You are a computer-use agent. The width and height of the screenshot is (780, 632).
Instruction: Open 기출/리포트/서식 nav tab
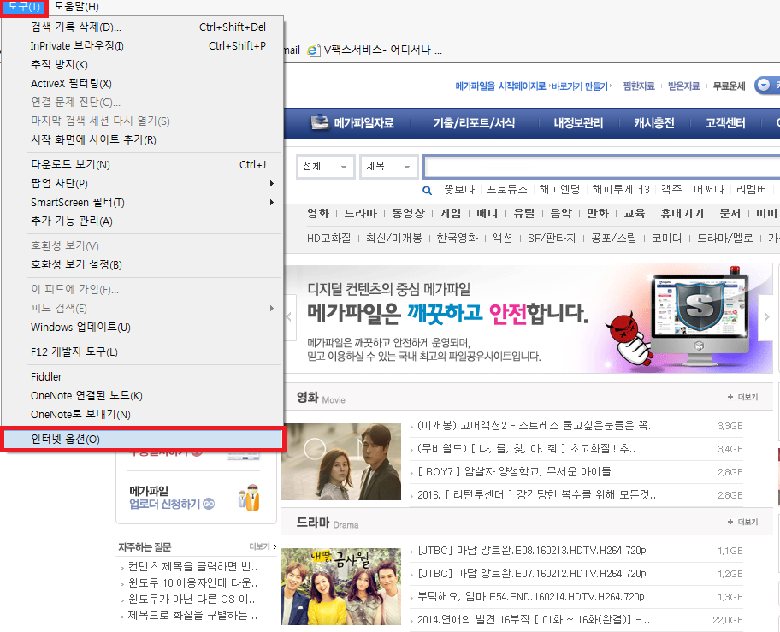click(474, 123)
